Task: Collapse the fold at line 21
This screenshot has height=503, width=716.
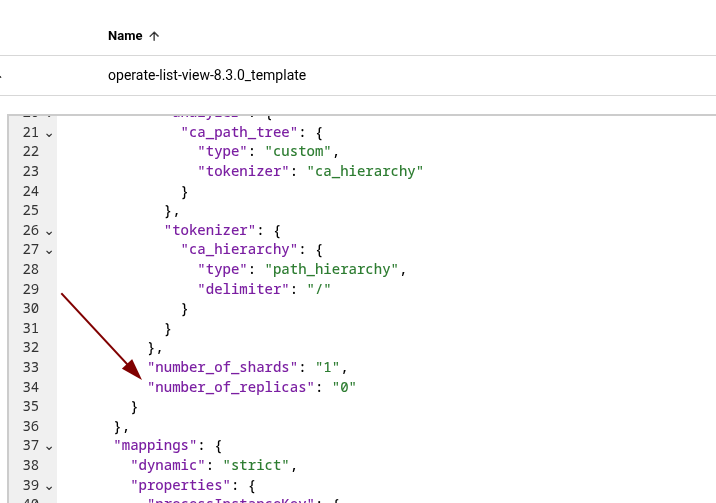Action: click(49, 134)
